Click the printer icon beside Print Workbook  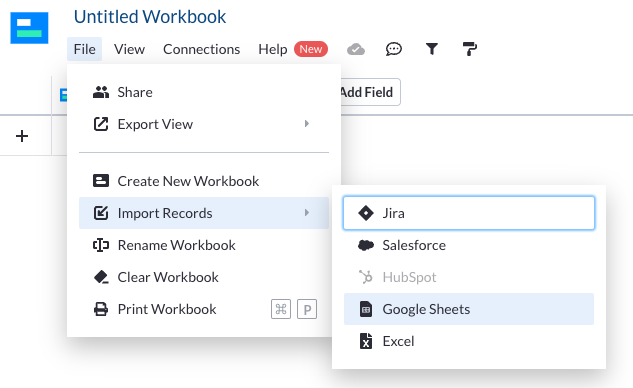(101, 309)
